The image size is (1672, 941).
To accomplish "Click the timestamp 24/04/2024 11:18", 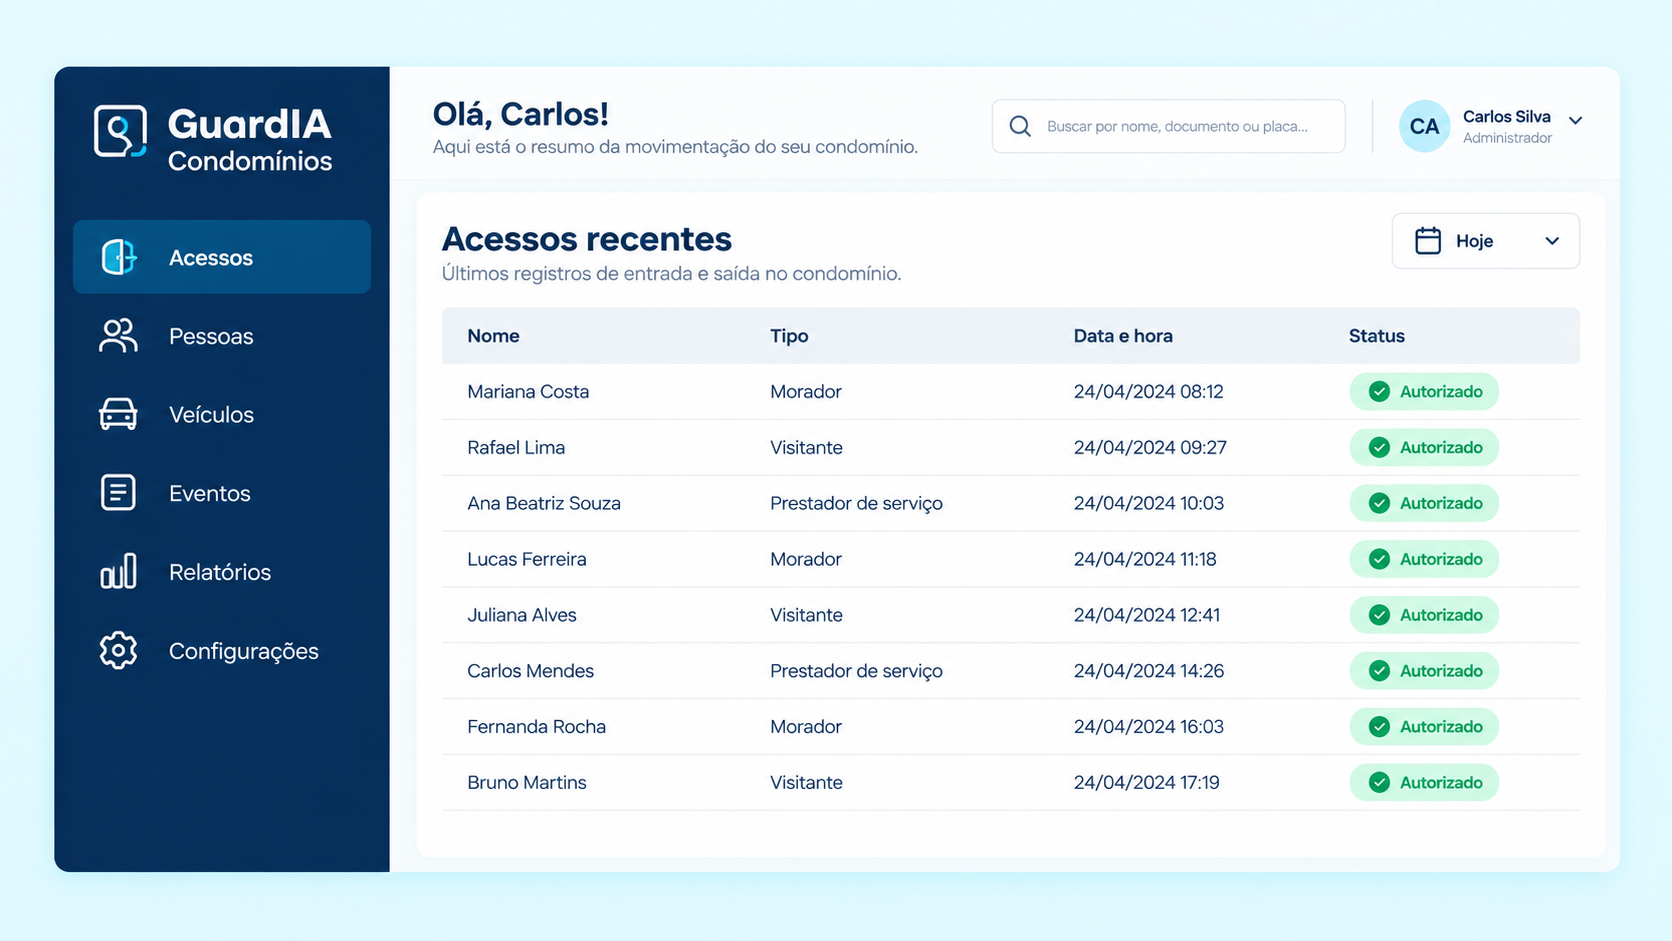I will click(x=1145, y=559).
